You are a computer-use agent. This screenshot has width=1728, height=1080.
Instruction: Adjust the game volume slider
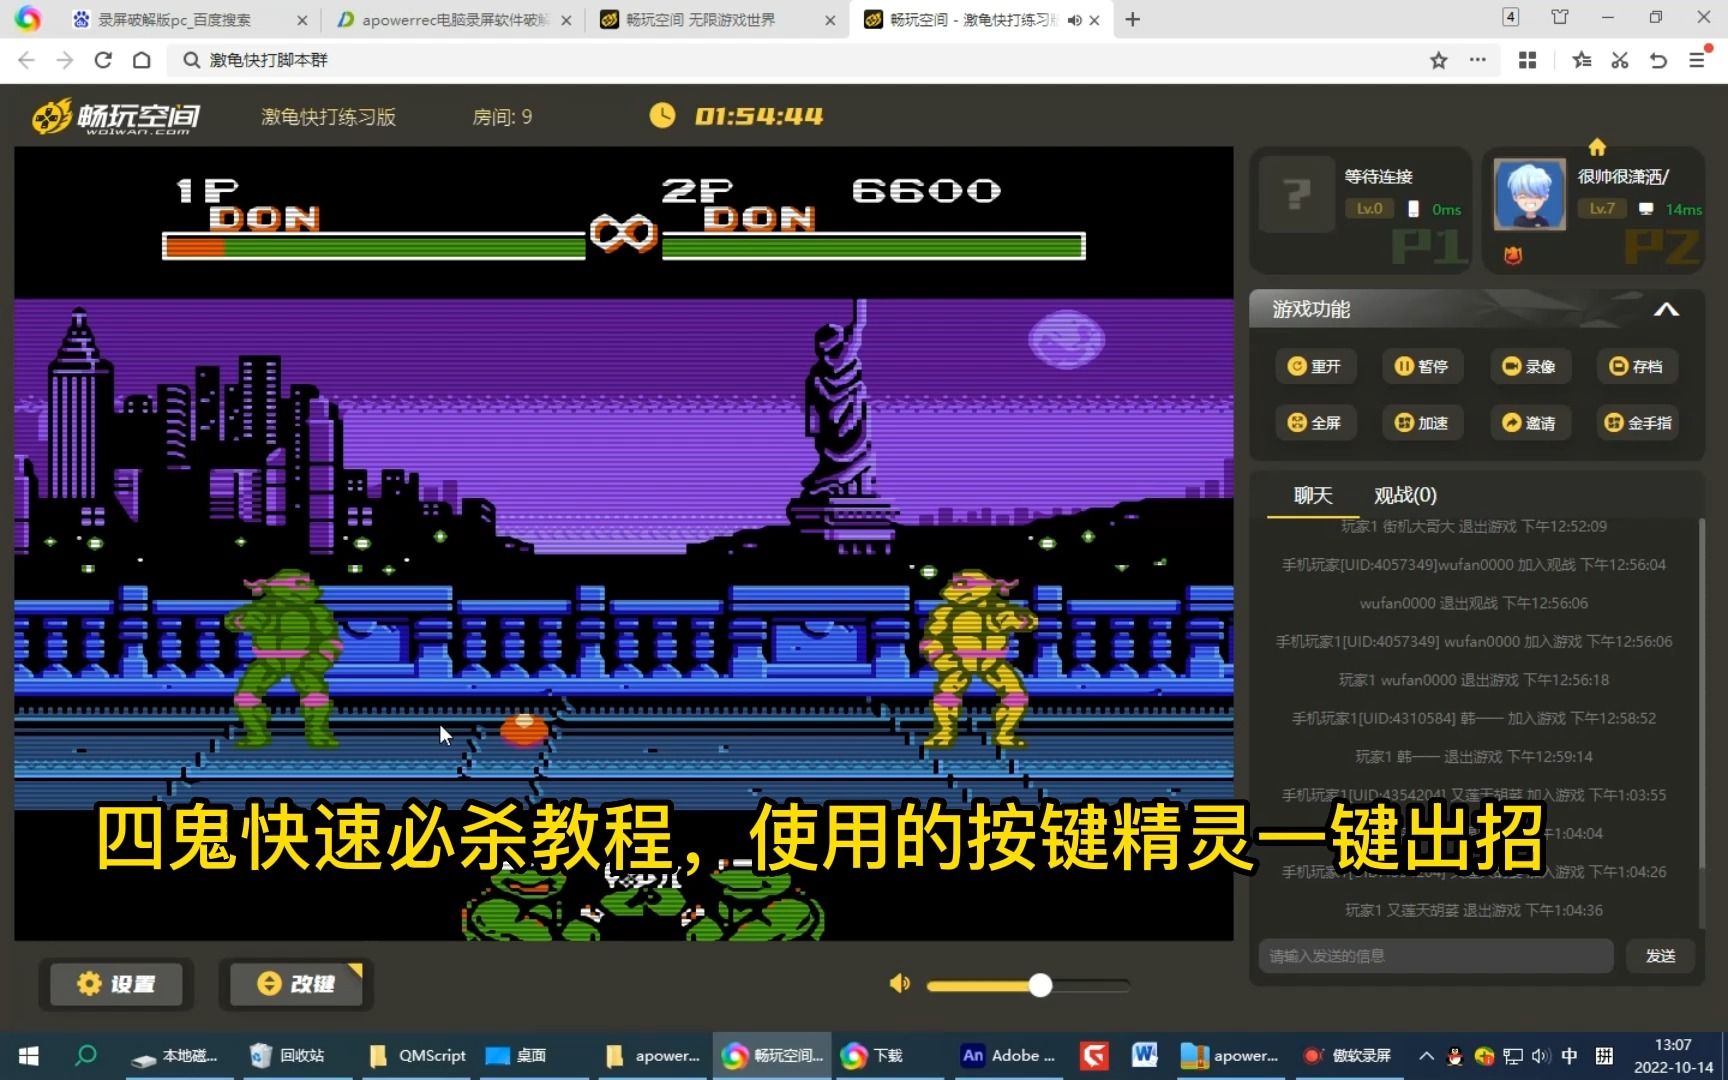1028,986
